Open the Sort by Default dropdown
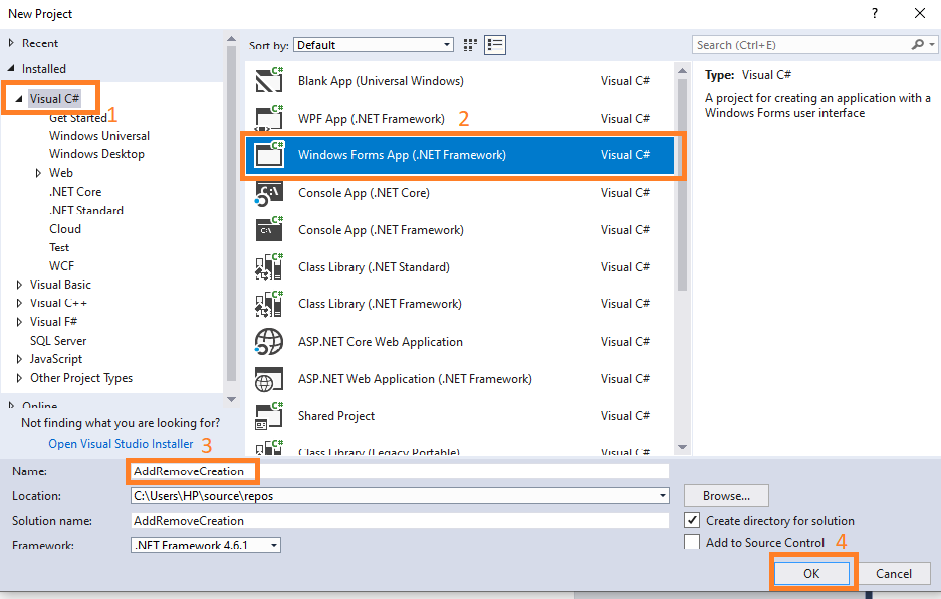The image size is (941, 599). 373,44
